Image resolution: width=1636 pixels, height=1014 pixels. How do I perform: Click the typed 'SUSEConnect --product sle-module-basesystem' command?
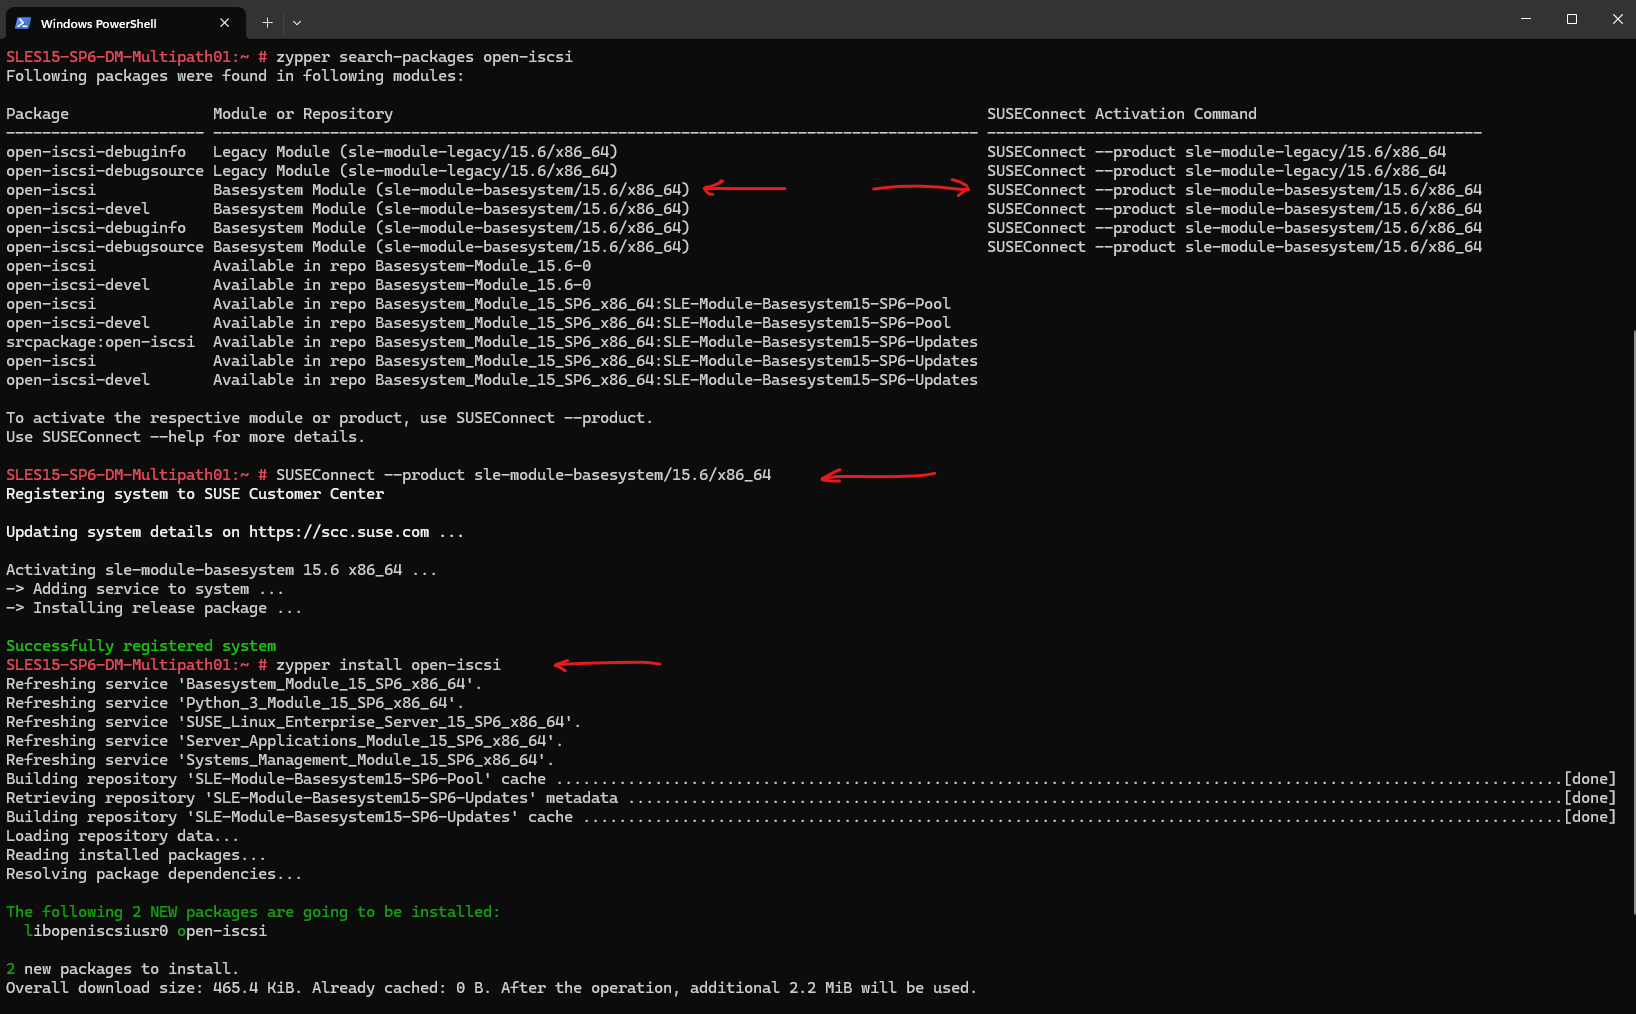523,475
